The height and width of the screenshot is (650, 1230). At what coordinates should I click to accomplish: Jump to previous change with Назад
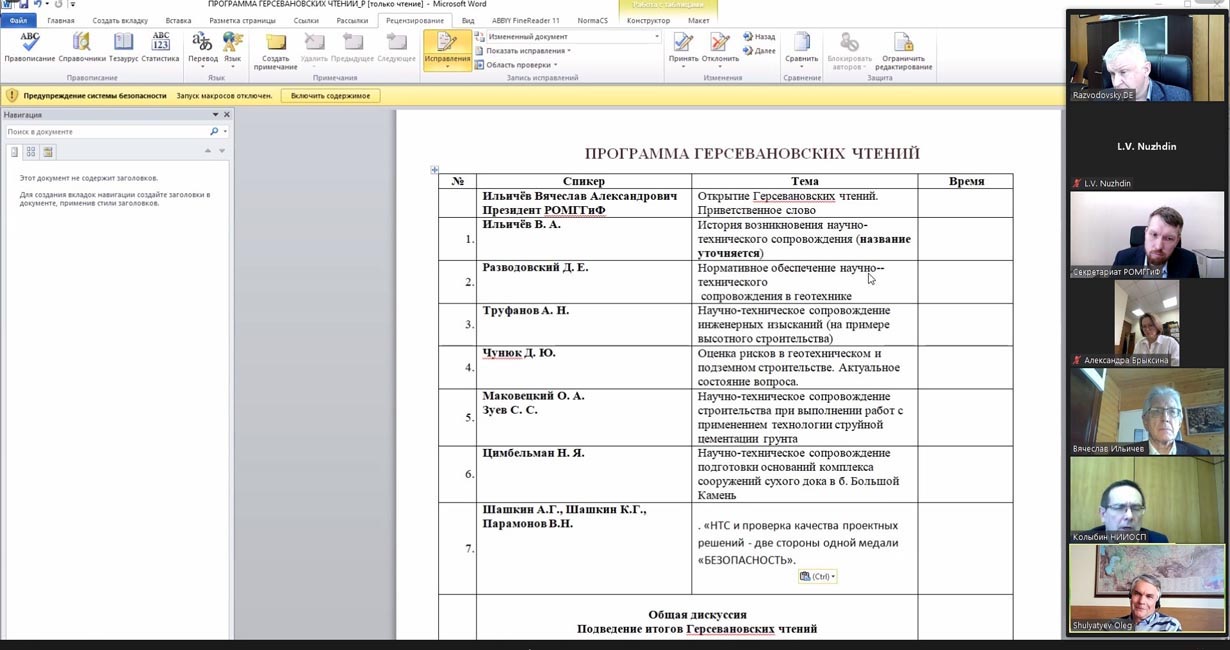click(x=759, y=37)
